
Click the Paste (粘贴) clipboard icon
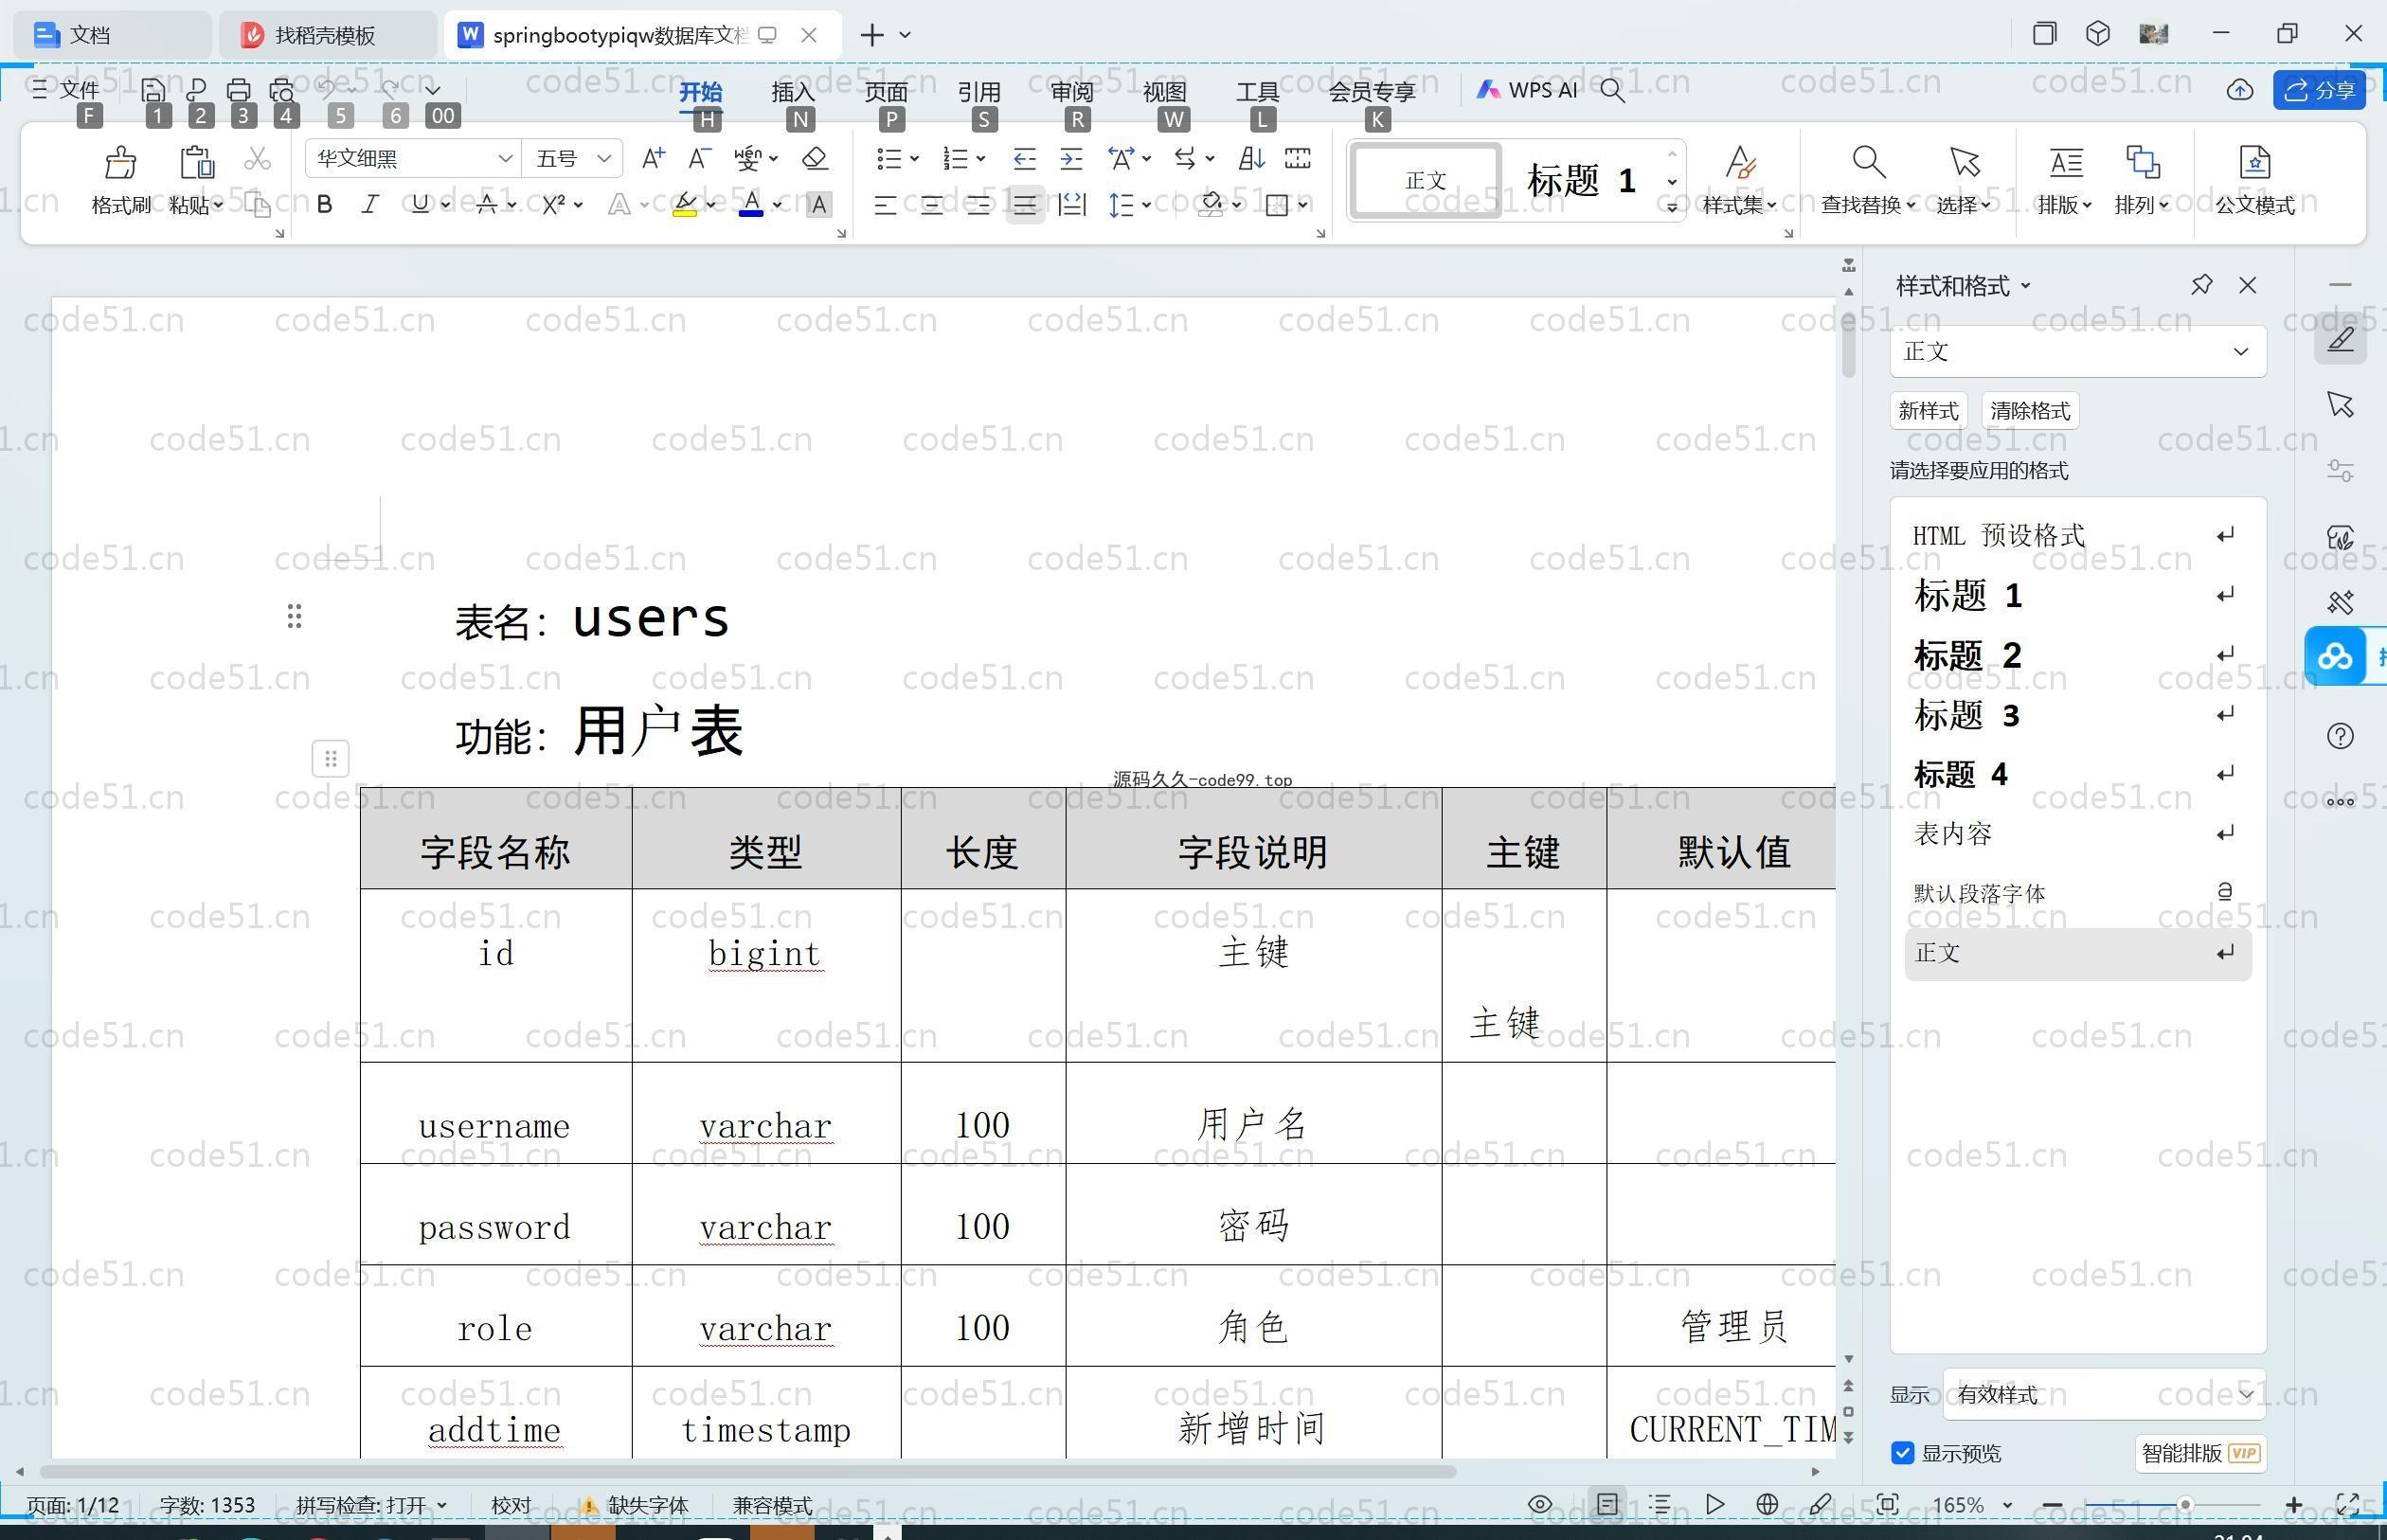(x=196, y=162)
